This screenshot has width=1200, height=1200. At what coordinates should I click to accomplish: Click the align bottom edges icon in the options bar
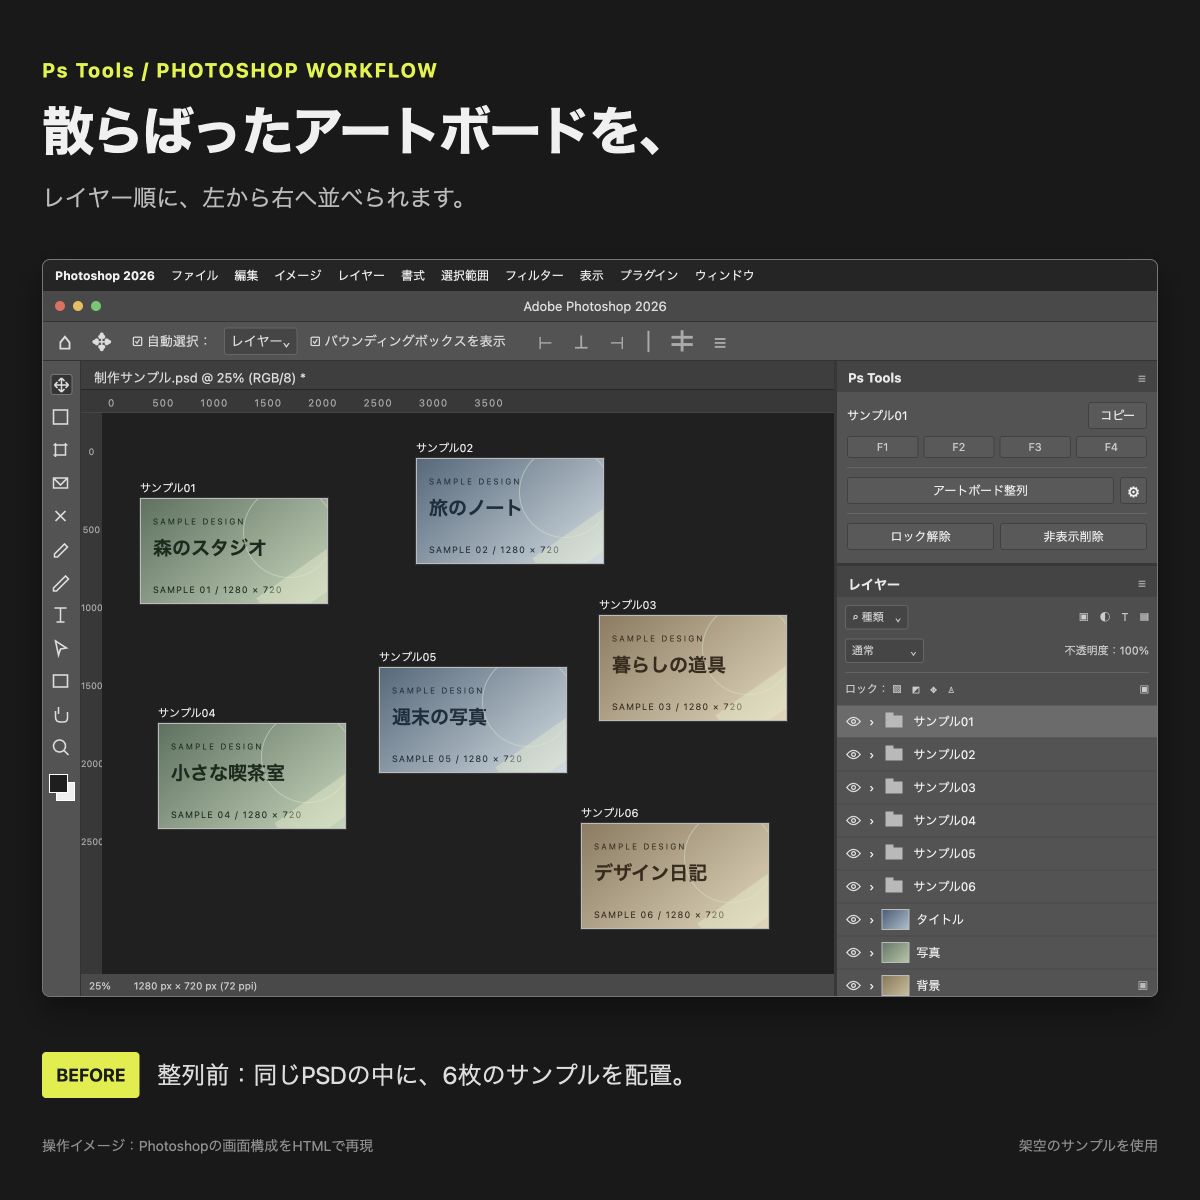coord(581,342)
